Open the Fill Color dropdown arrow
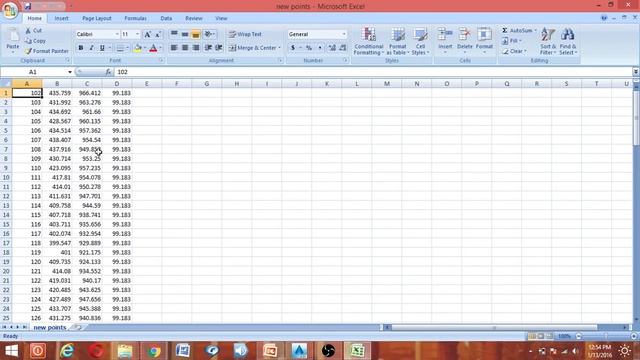The height and width of the screenshot is (360, 640). (x=145, y=48)
